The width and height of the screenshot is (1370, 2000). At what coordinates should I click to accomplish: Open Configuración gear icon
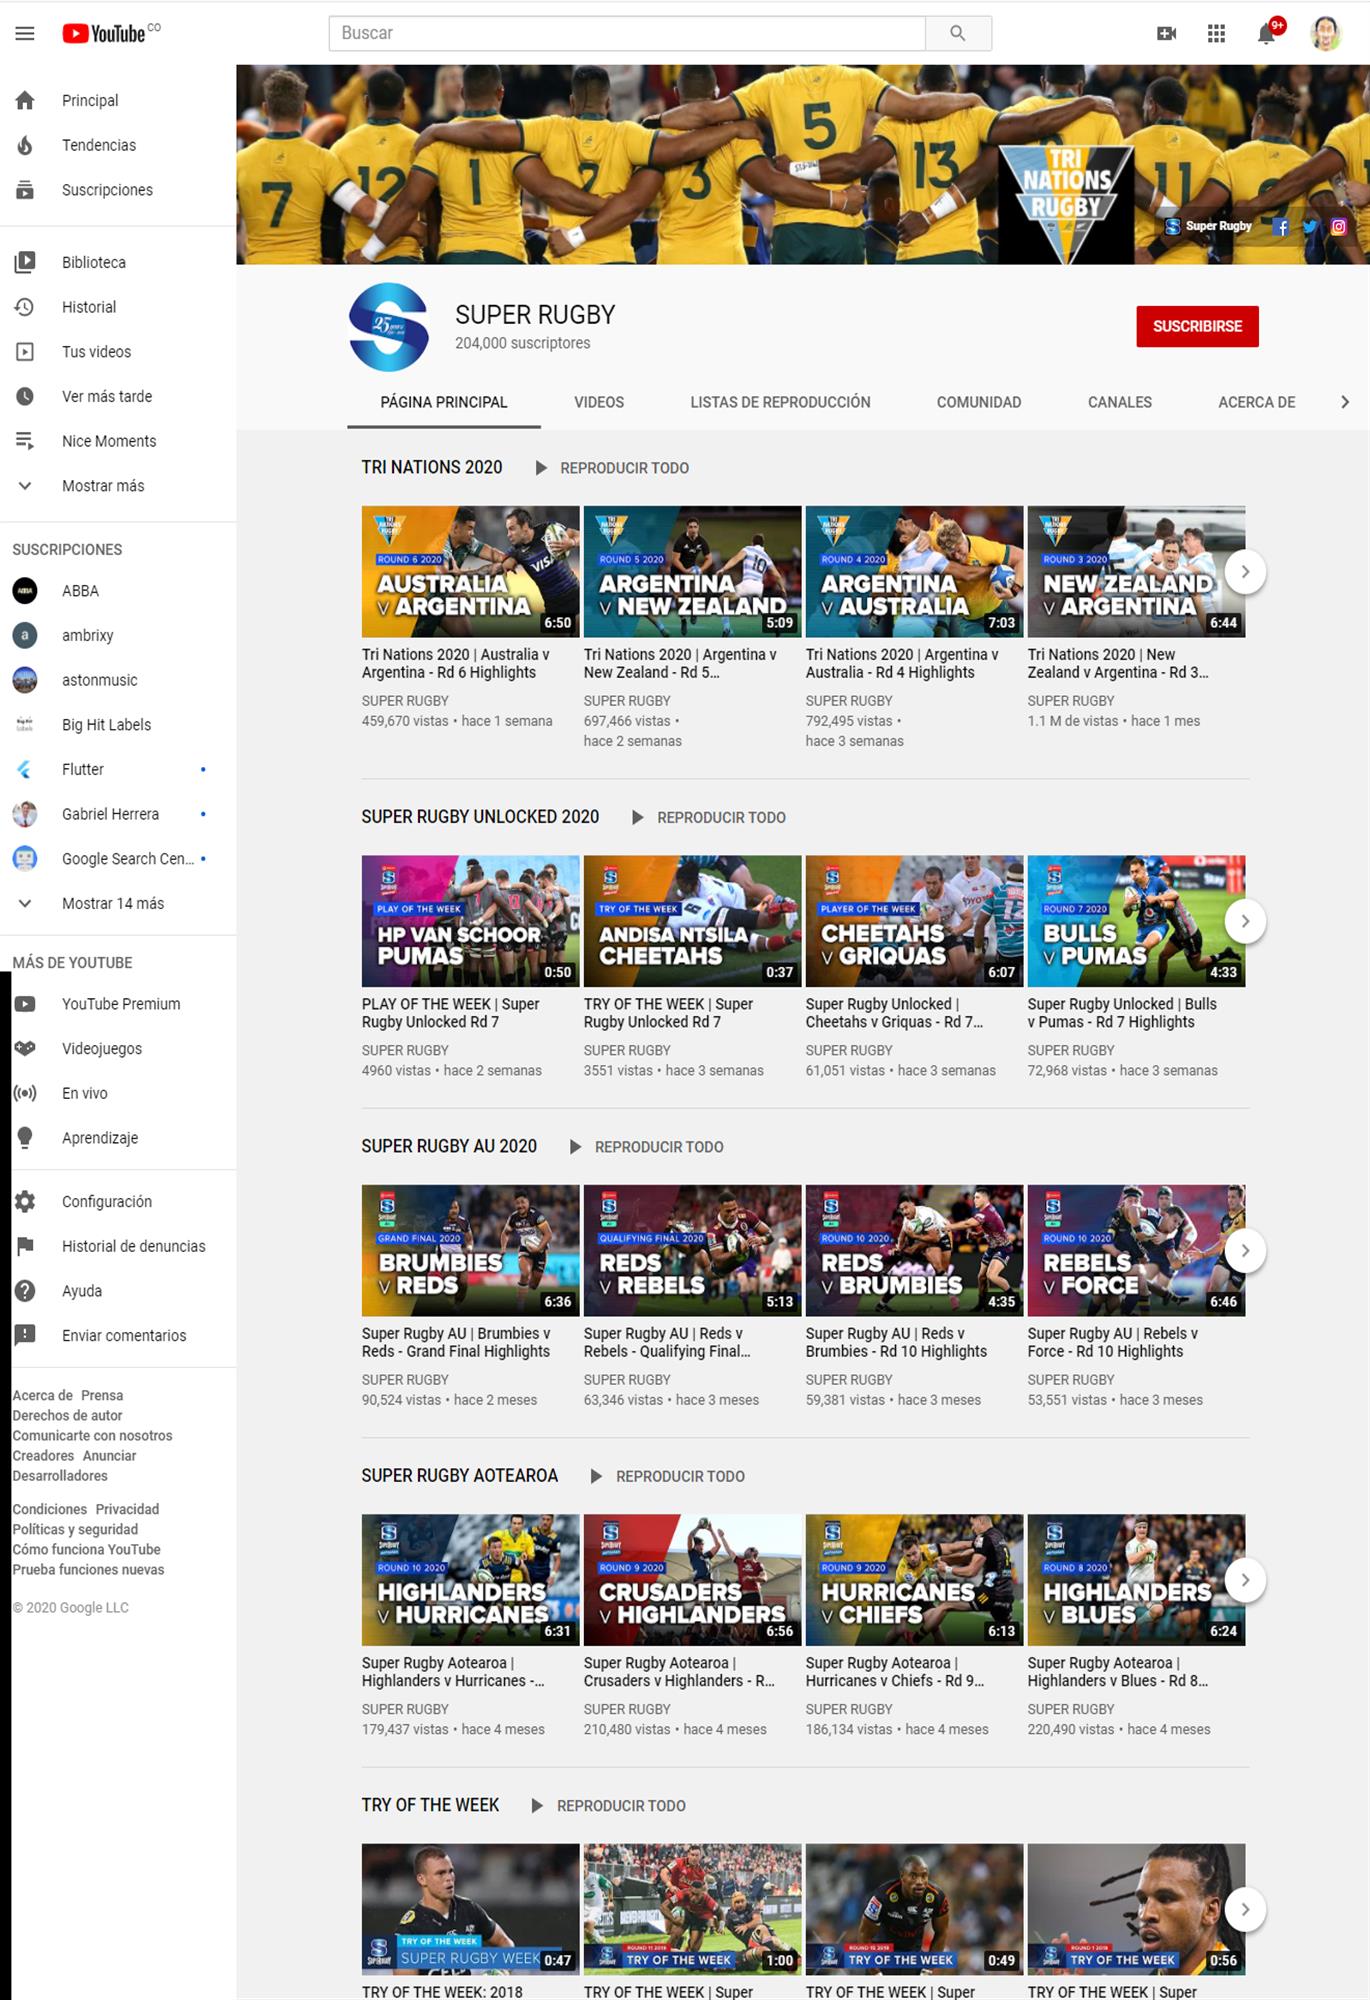point(25,1201)
